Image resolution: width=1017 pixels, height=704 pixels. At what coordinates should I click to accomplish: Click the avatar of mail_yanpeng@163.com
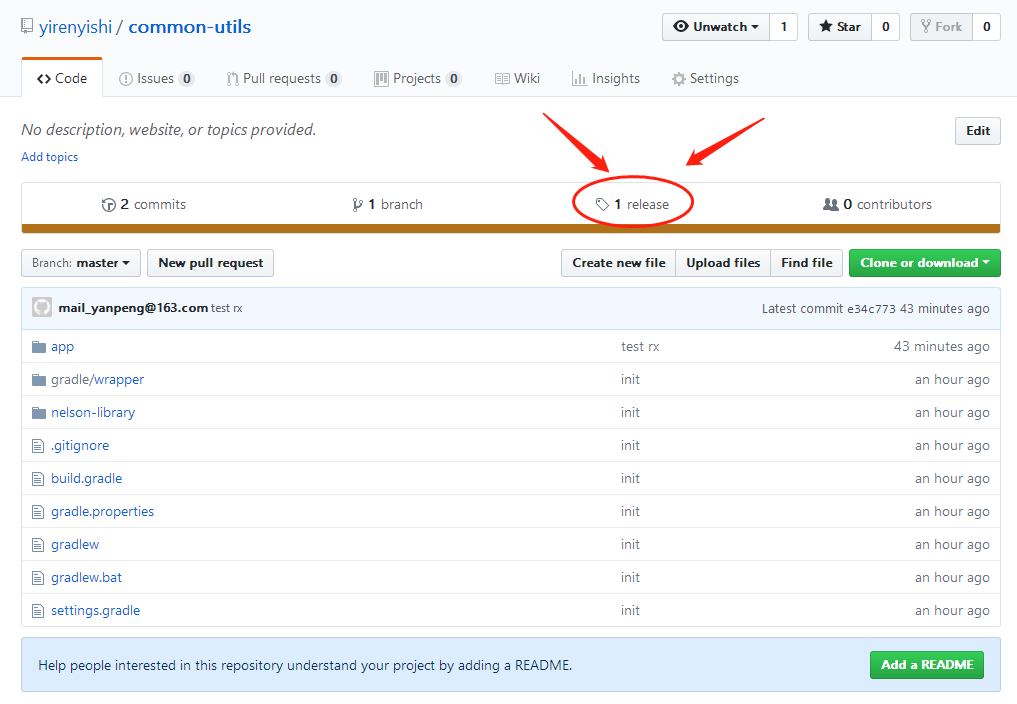click(x=42, y=308)
